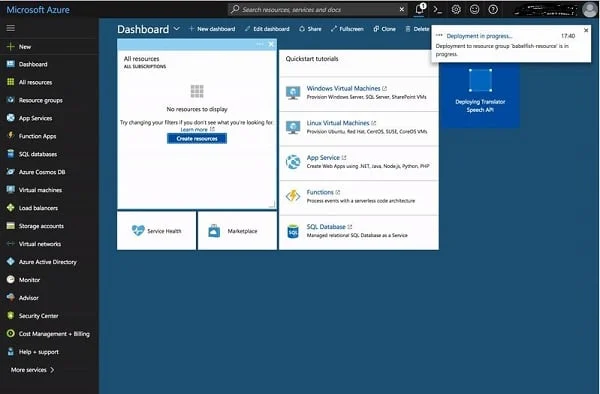Click the New plus icon in sidebar

tap(11, 47)
